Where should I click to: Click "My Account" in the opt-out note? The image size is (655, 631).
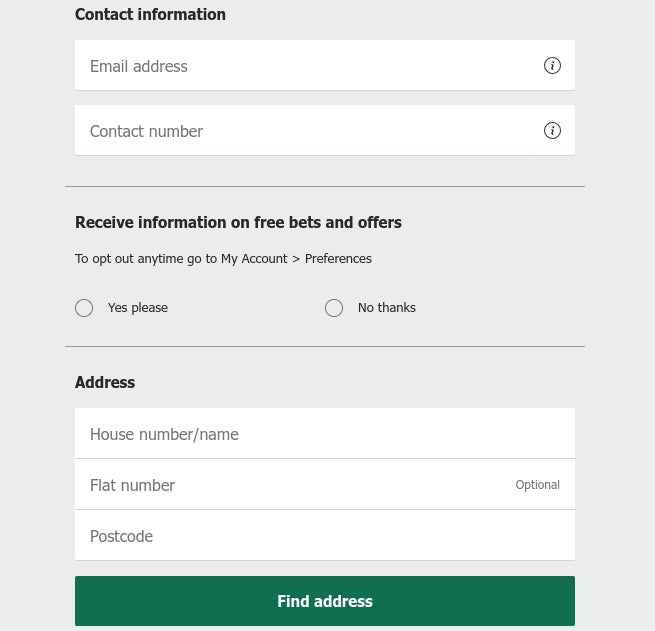coord(254,259)
